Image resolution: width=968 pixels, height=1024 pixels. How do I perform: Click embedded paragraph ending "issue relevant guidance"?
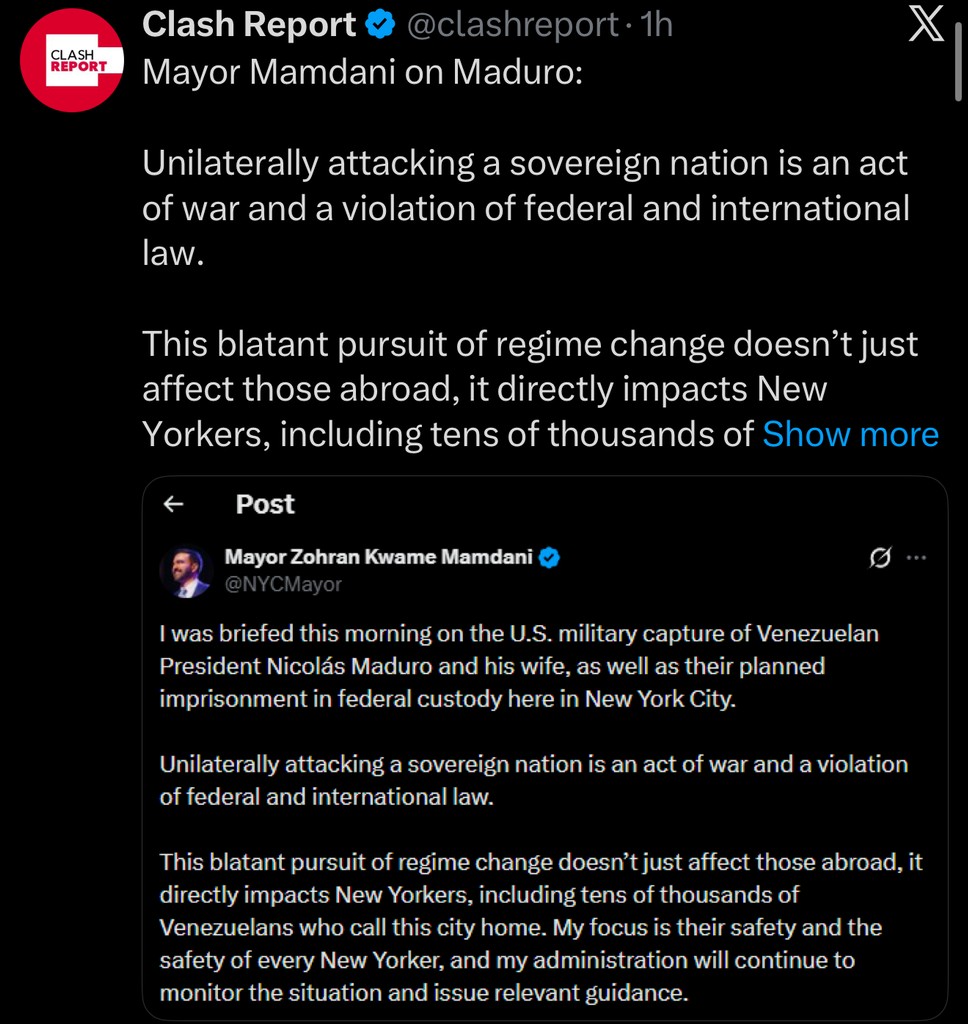coord(540,927)
